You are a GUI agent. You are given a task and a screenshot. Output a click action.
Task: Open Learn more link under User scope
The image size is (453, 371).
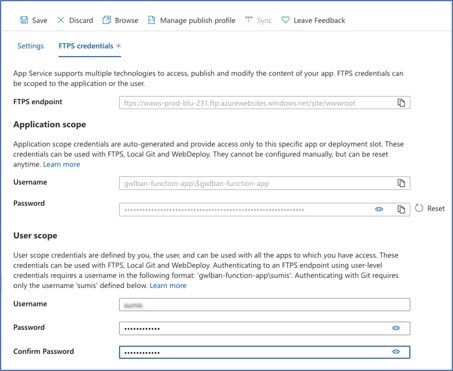click(x=168, y=285)
